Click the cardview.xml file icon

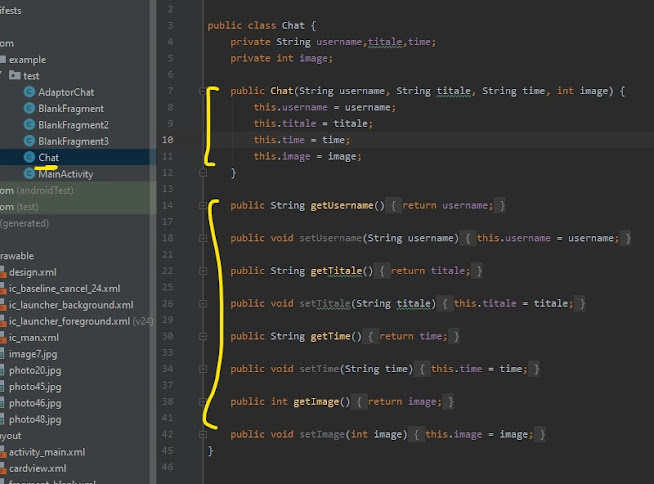[3, 468]
